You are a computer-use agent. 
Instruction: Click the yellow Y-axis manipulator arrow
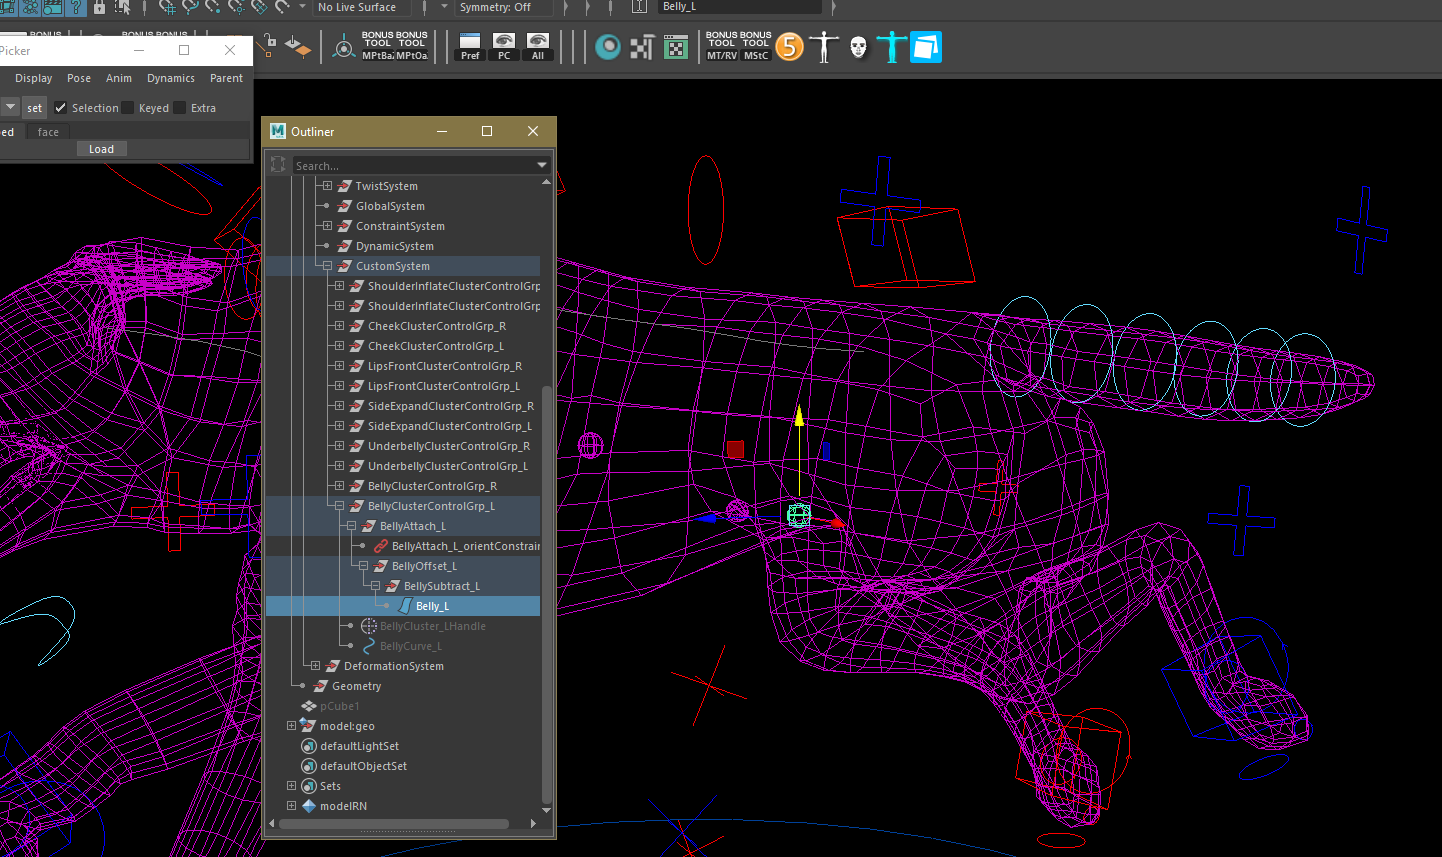[x=799, y=415]
